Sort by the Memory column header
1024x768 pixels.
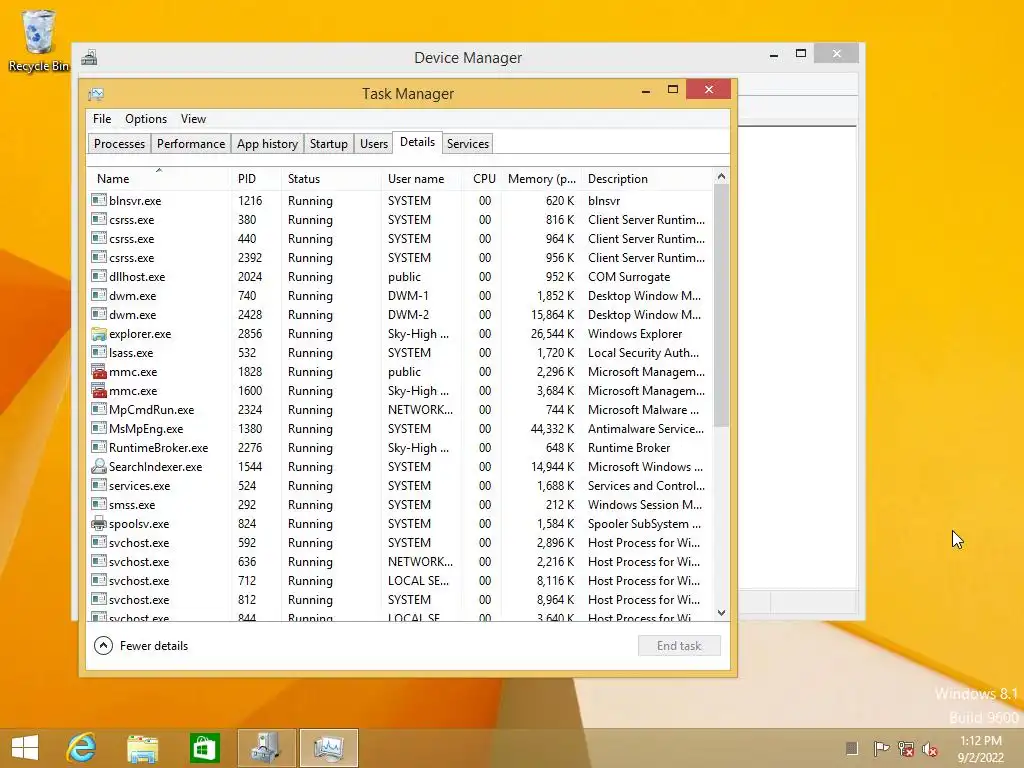pos(541,179)
